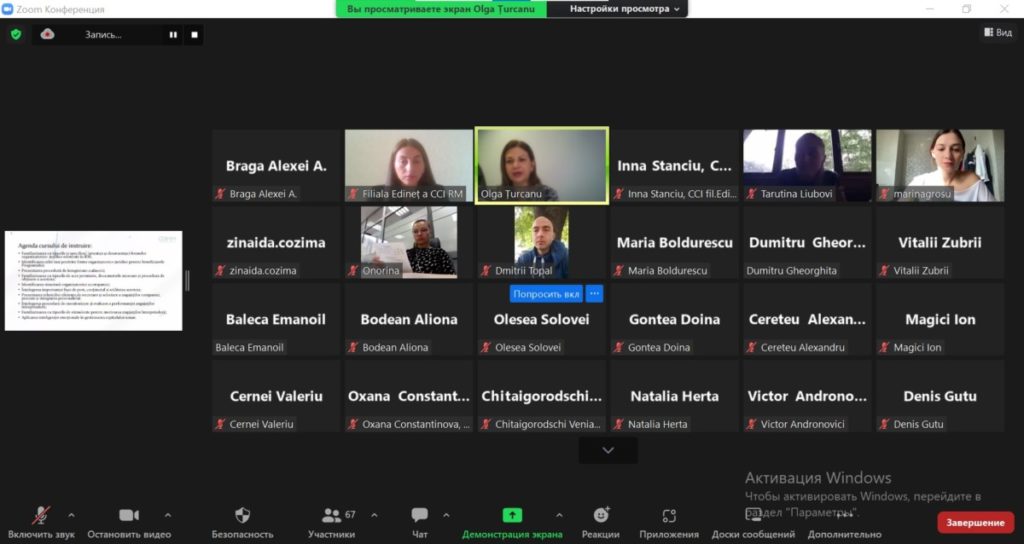Click Chitaigorodschi Venia... name label
This screenshot has width=1024, height=544.
coord(547,424)
